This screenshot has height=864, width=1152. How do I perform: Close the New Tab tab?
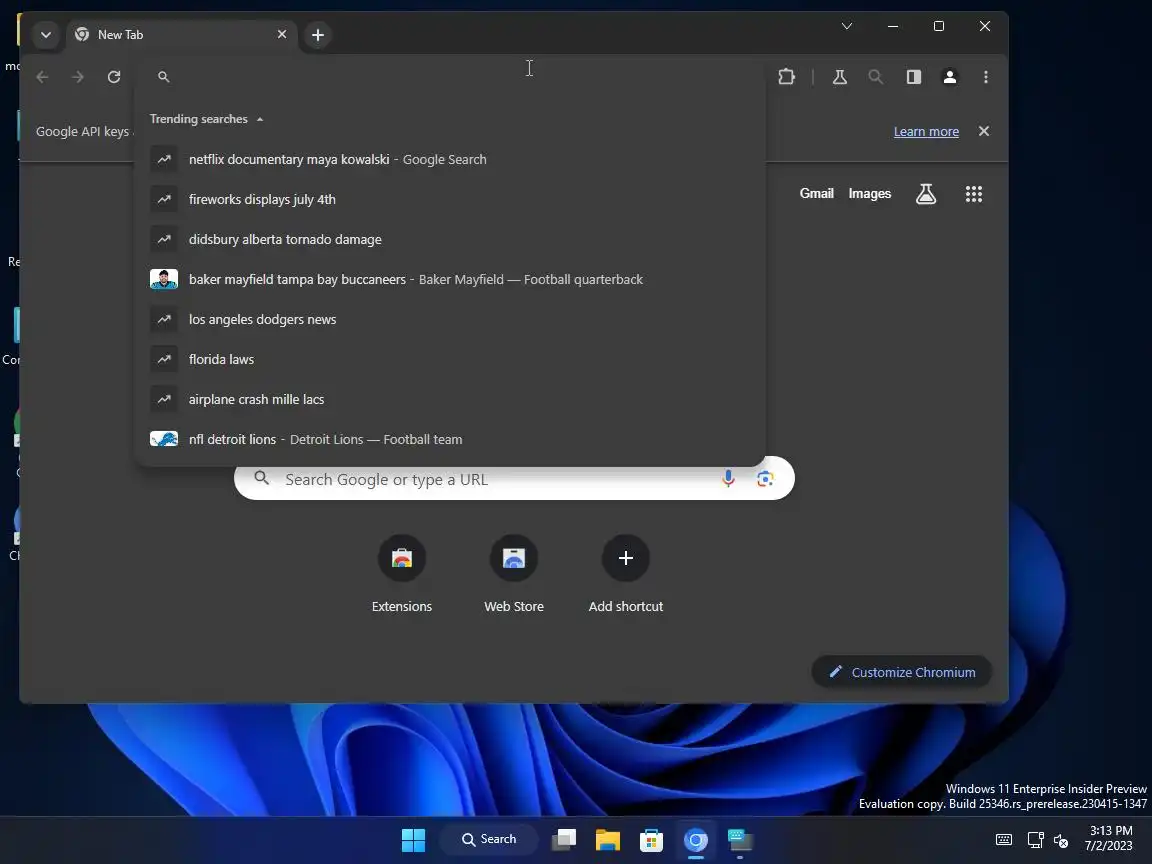click(x=281, y=35)
